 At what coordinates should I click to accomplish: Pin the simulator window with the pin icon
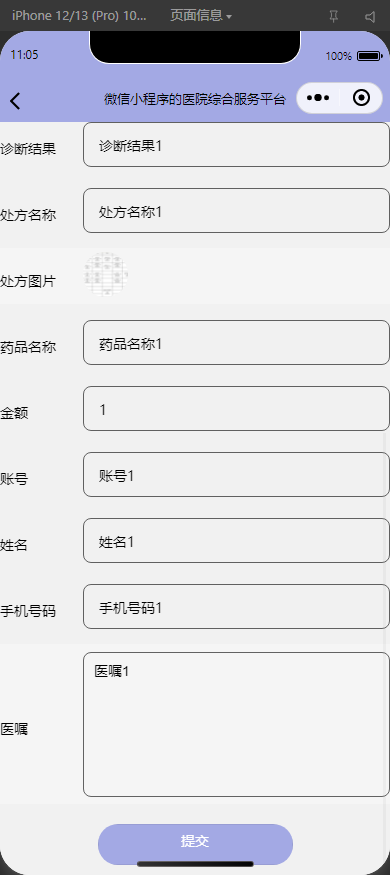point(333,17)
